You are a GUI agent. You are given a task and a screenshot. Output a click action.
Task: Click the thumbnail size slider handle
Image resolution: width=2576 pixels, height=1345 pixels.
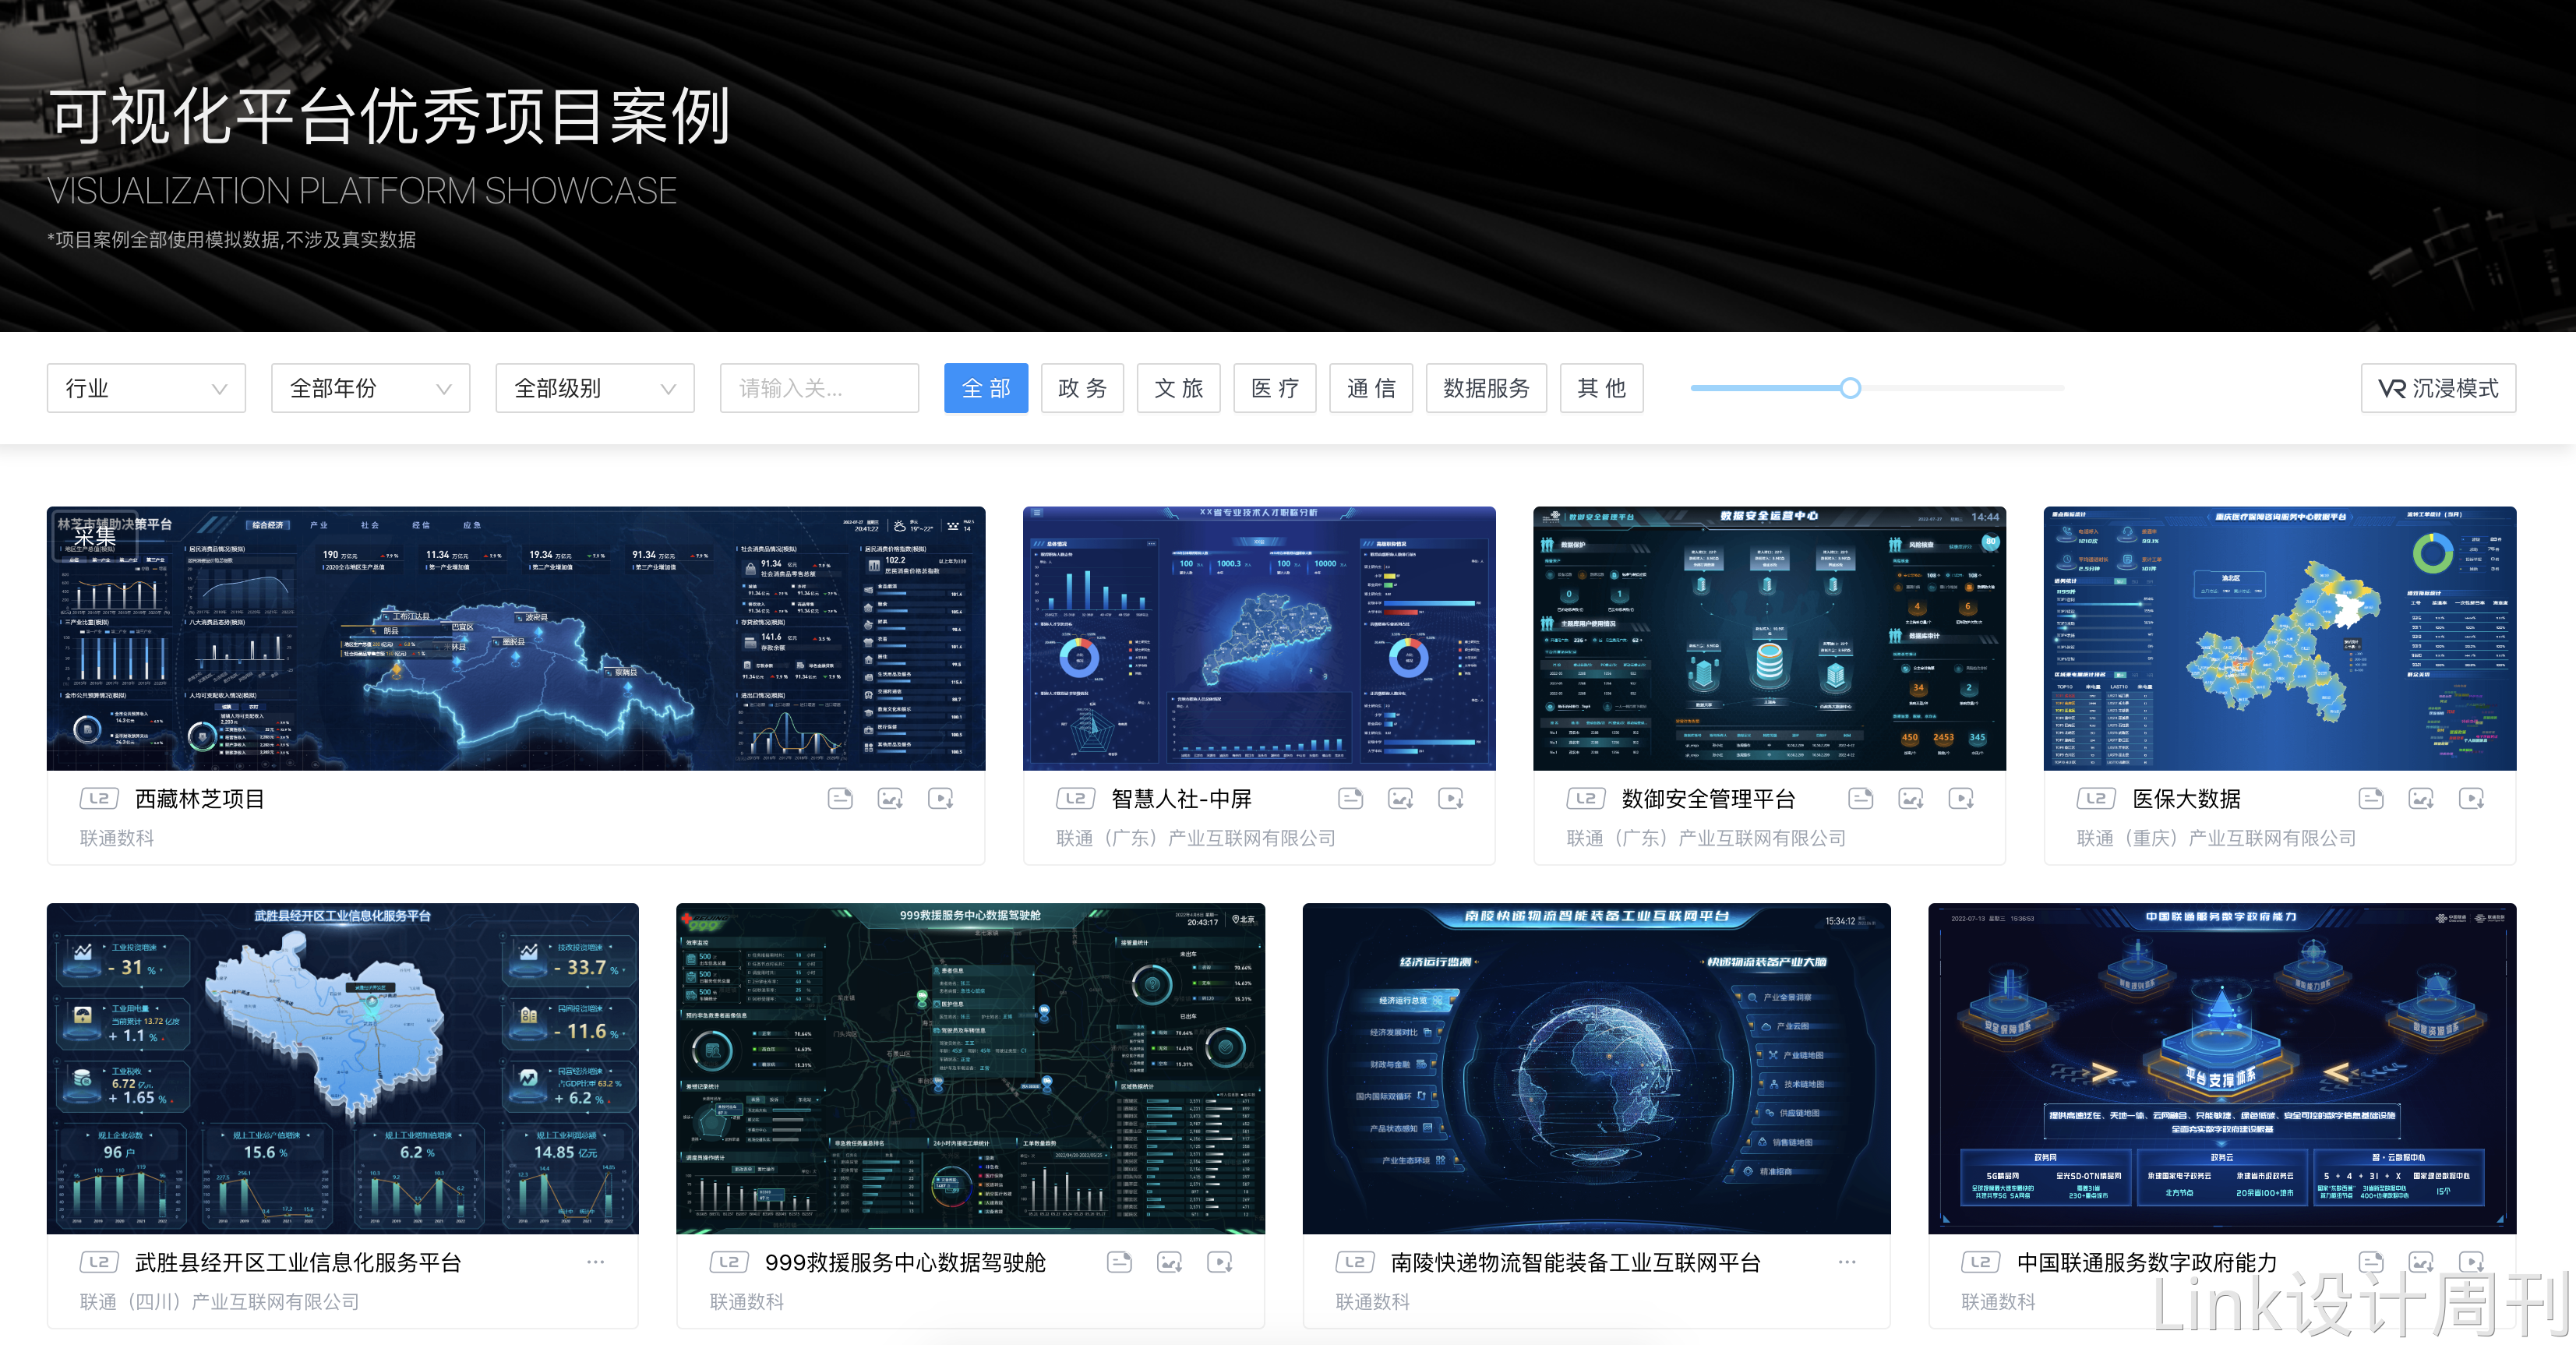1850,388
